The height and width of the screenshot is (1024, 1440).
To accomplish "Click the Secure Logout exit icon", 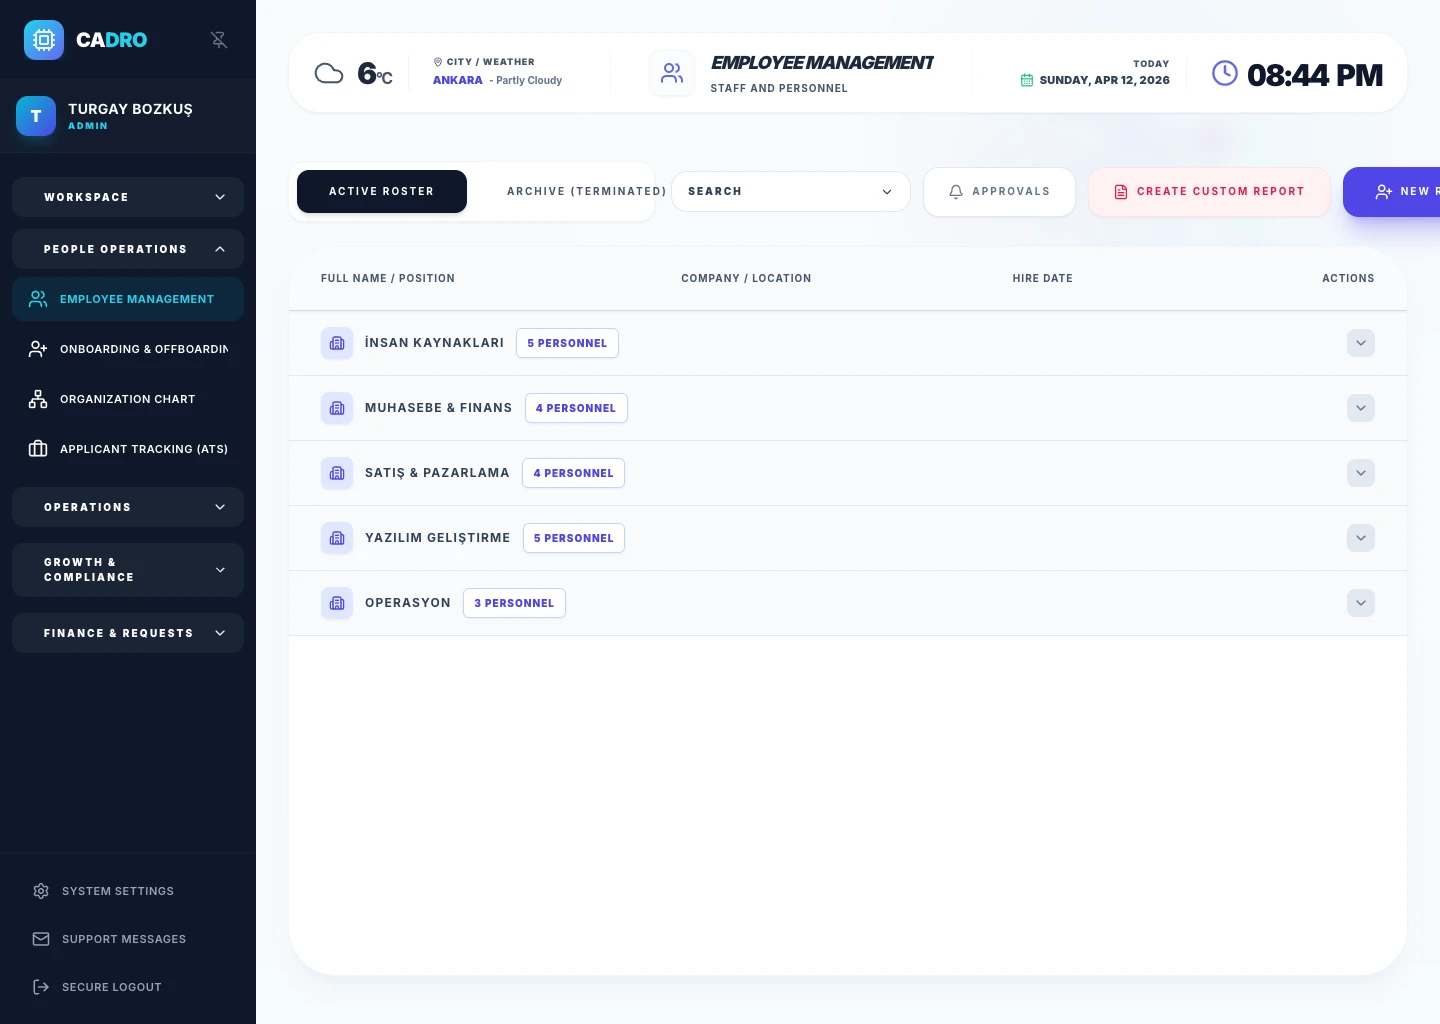I will point(41,987).
